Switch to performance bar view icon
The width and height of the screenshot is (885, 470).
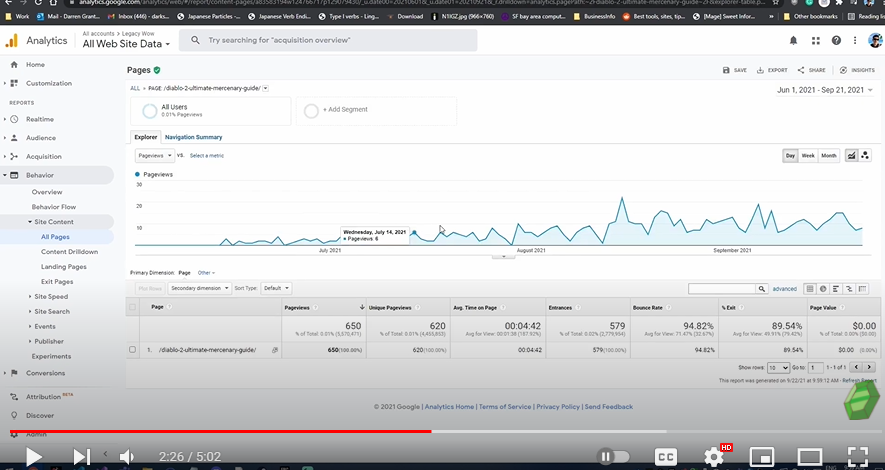[x=836, y=289]
